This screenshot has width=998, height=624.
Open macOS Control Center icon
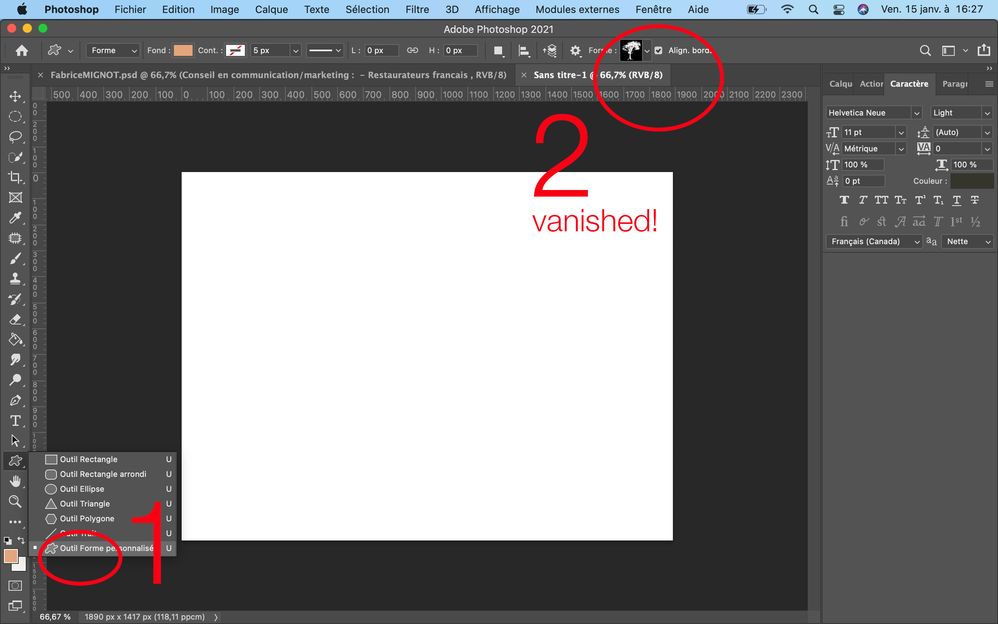tap(839, 10)
